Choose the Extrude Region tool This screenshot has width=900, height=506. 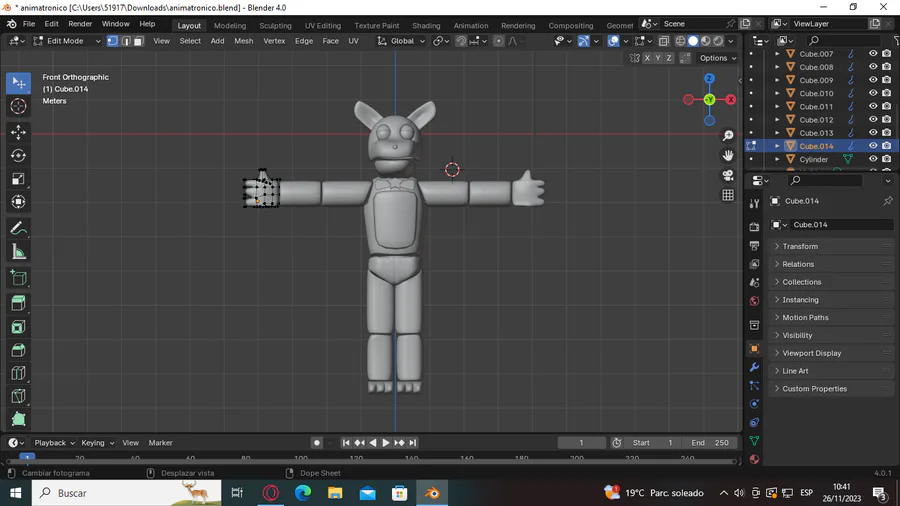pos(18,302)
